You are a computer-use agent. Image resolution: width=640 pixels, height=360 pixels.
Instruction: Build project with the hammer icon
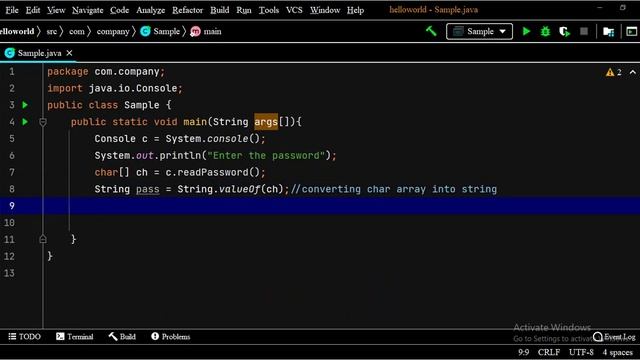pos(431,31)
